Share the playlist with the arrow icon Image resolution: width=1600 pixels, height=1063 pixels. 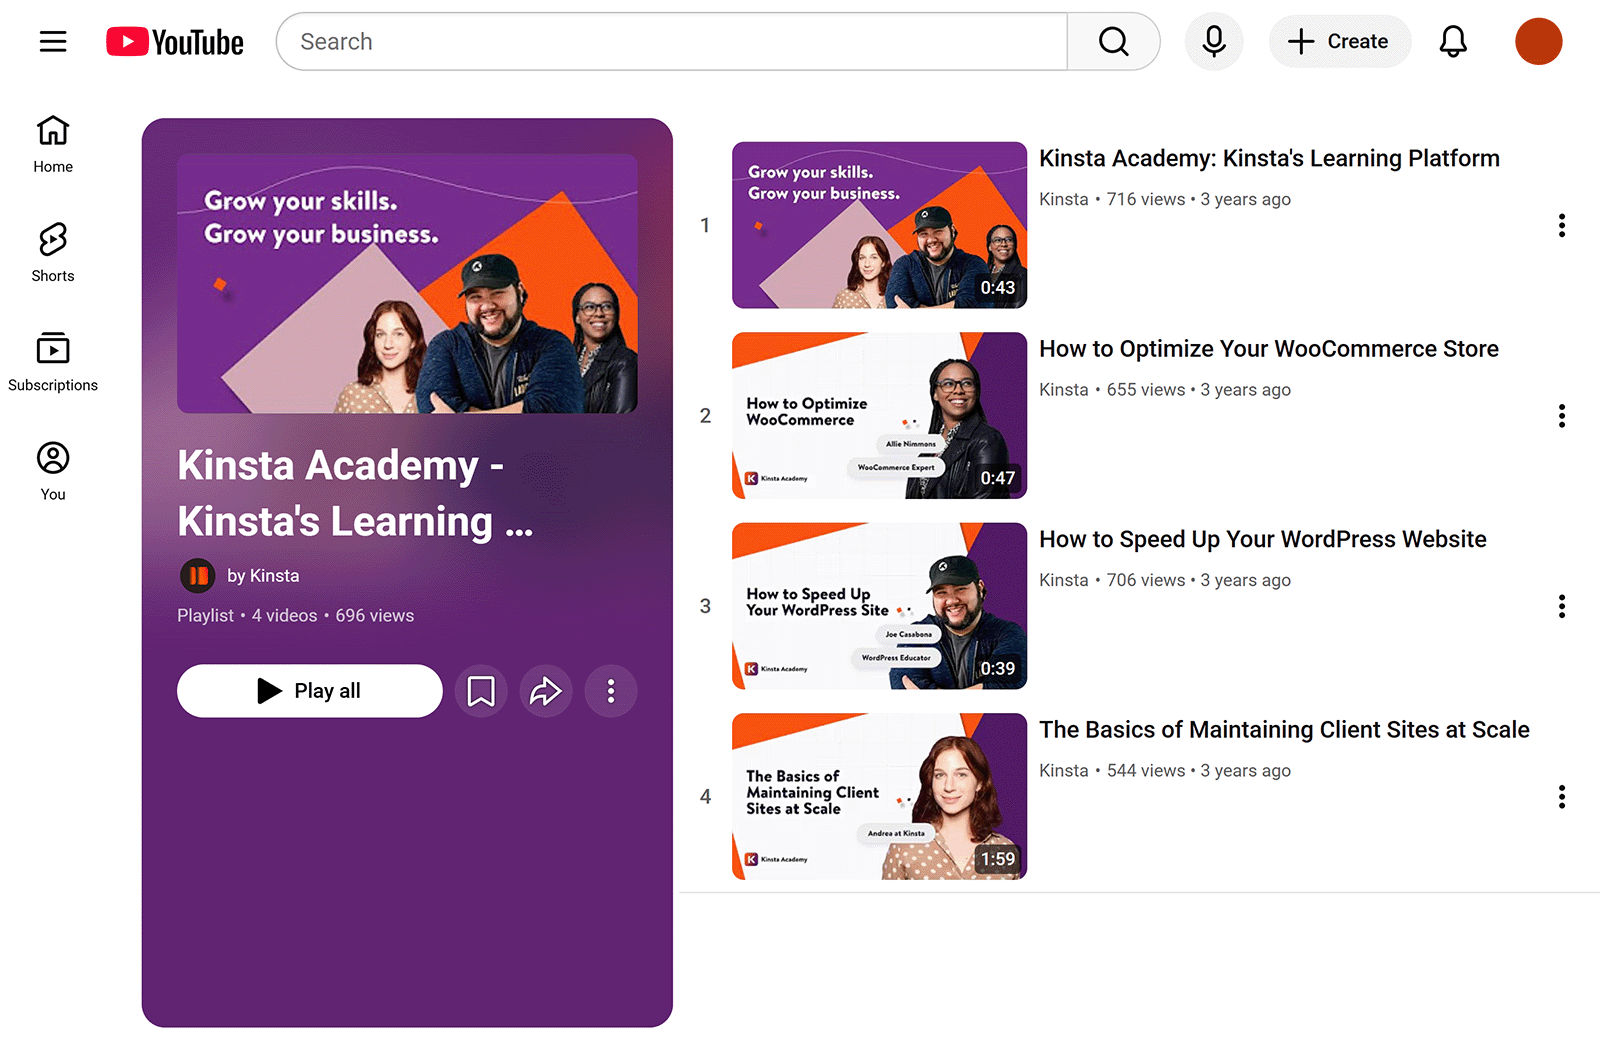click(x=546, y=691)
